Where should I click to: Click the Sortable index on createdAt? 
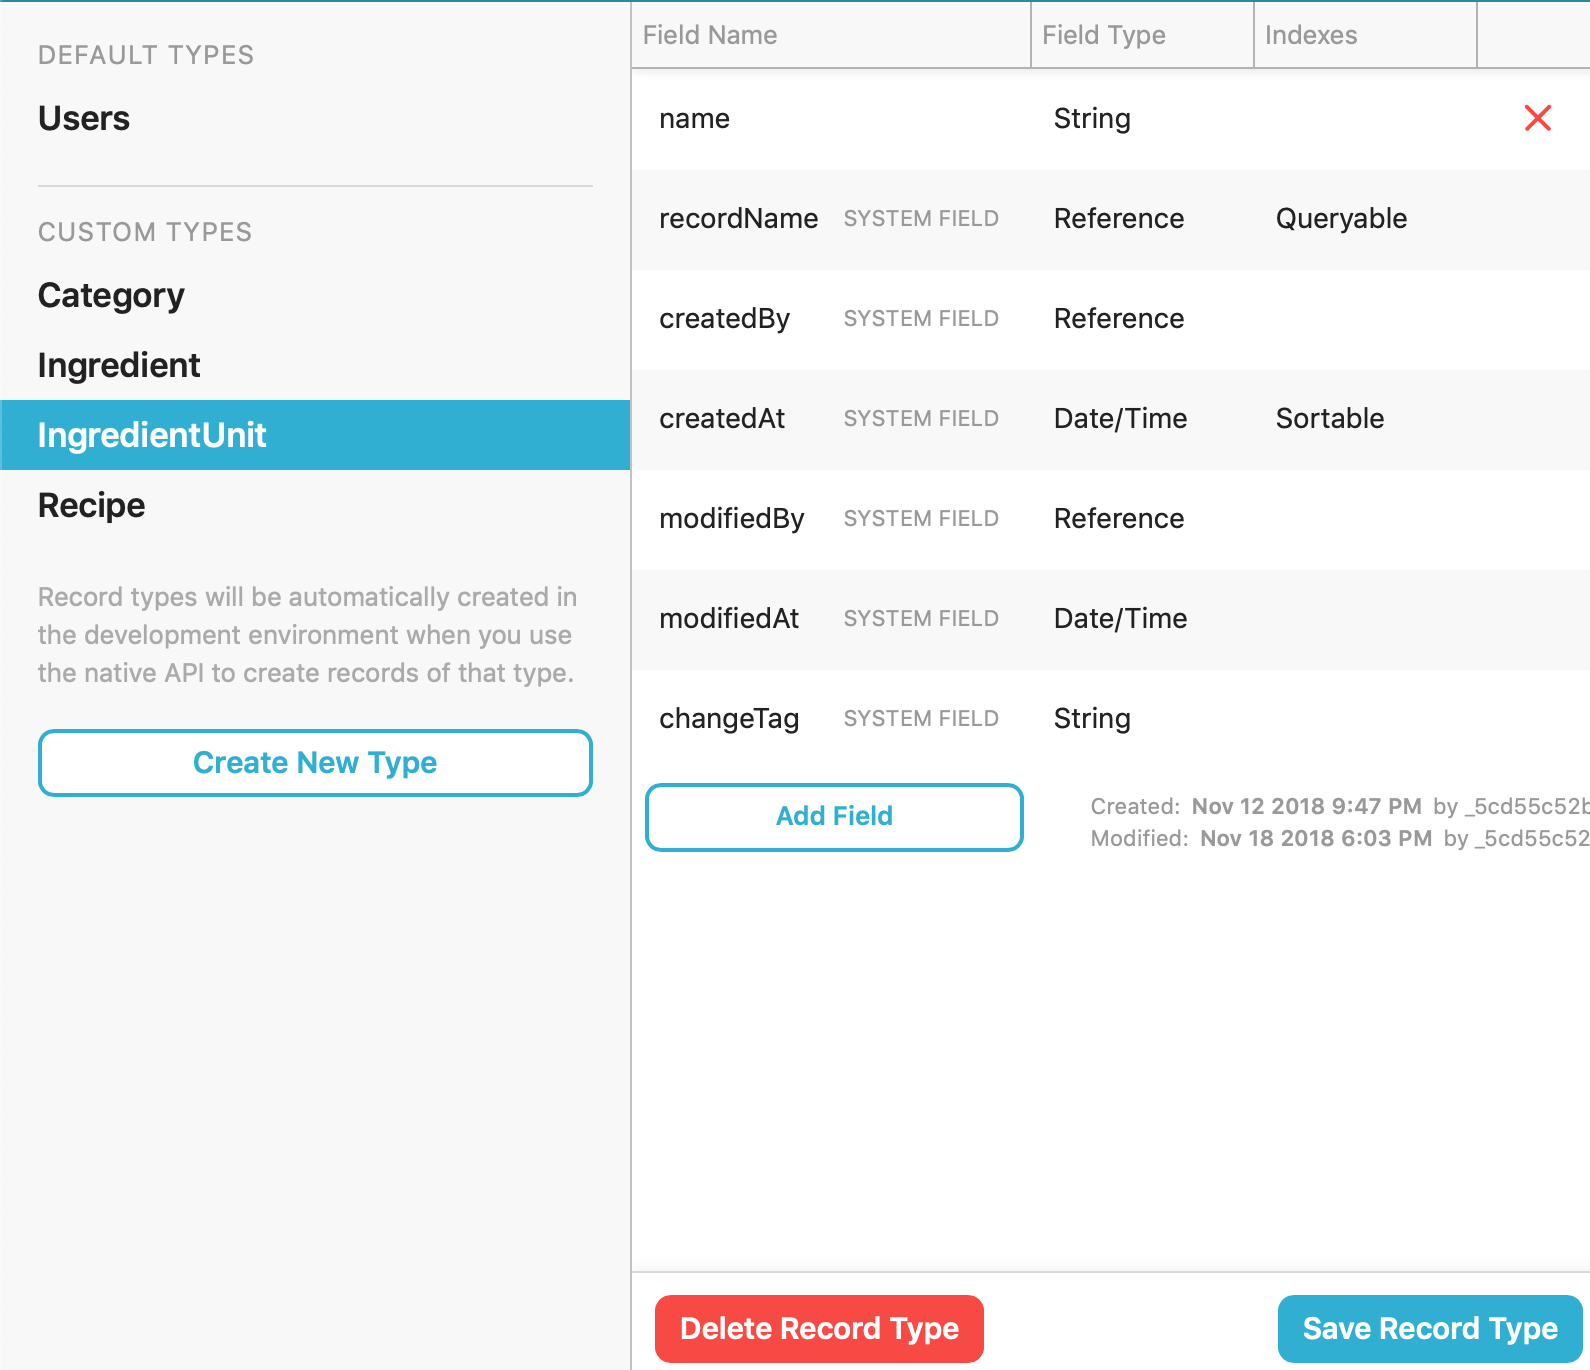click(x=1329, y=419)
